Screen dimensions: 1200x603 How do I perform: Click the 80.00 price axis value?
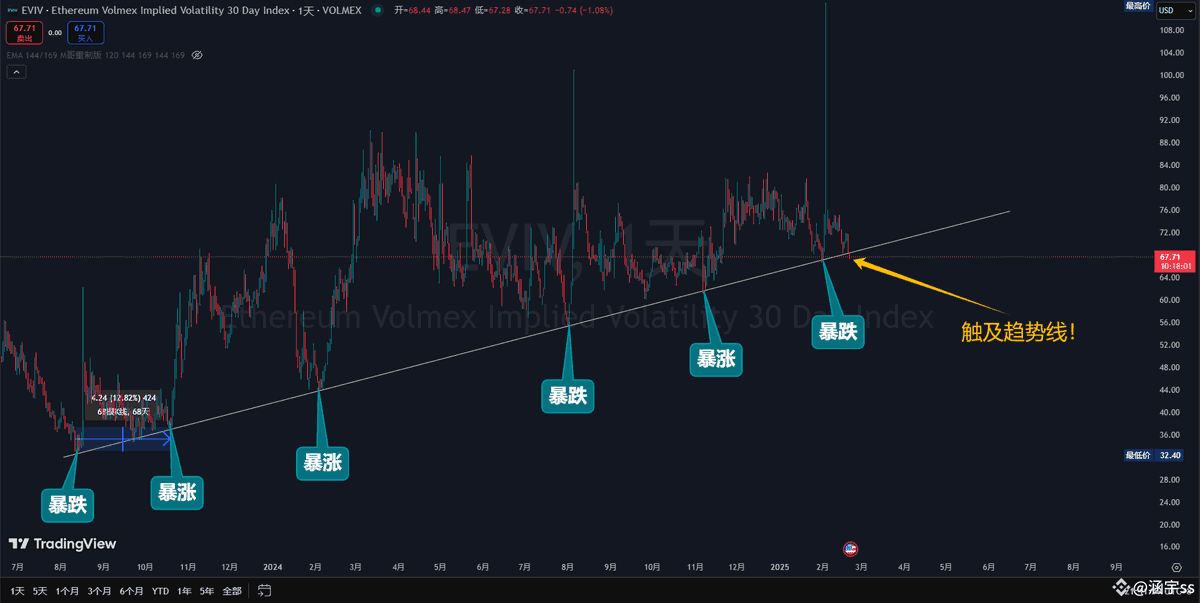coord(1169,188)
